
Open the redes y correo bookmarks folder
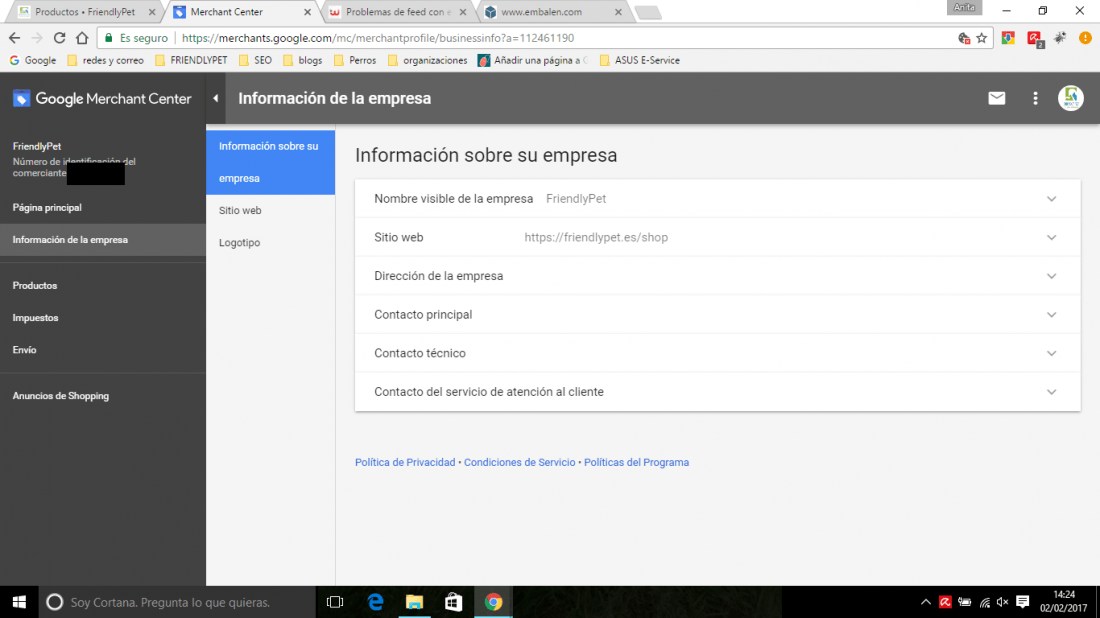(105, 60)
